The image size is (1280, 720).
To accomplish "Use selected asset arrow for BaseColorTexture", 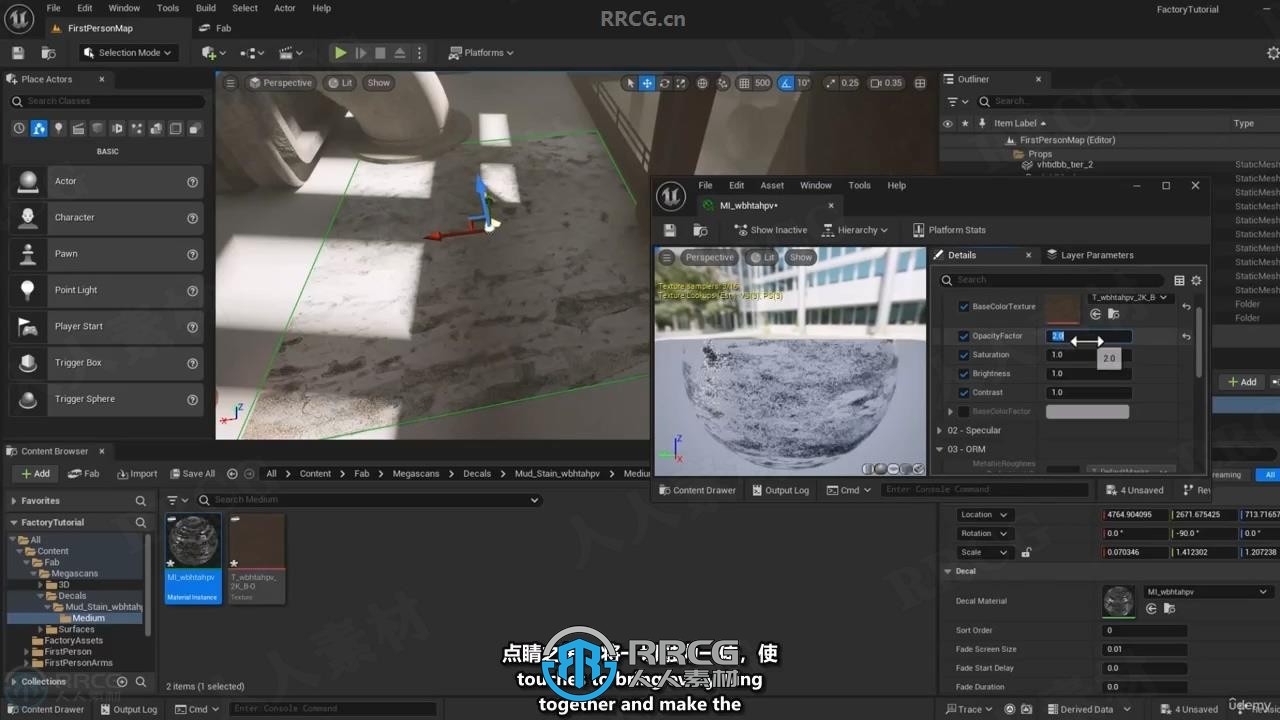I will tap(1095, 314).
